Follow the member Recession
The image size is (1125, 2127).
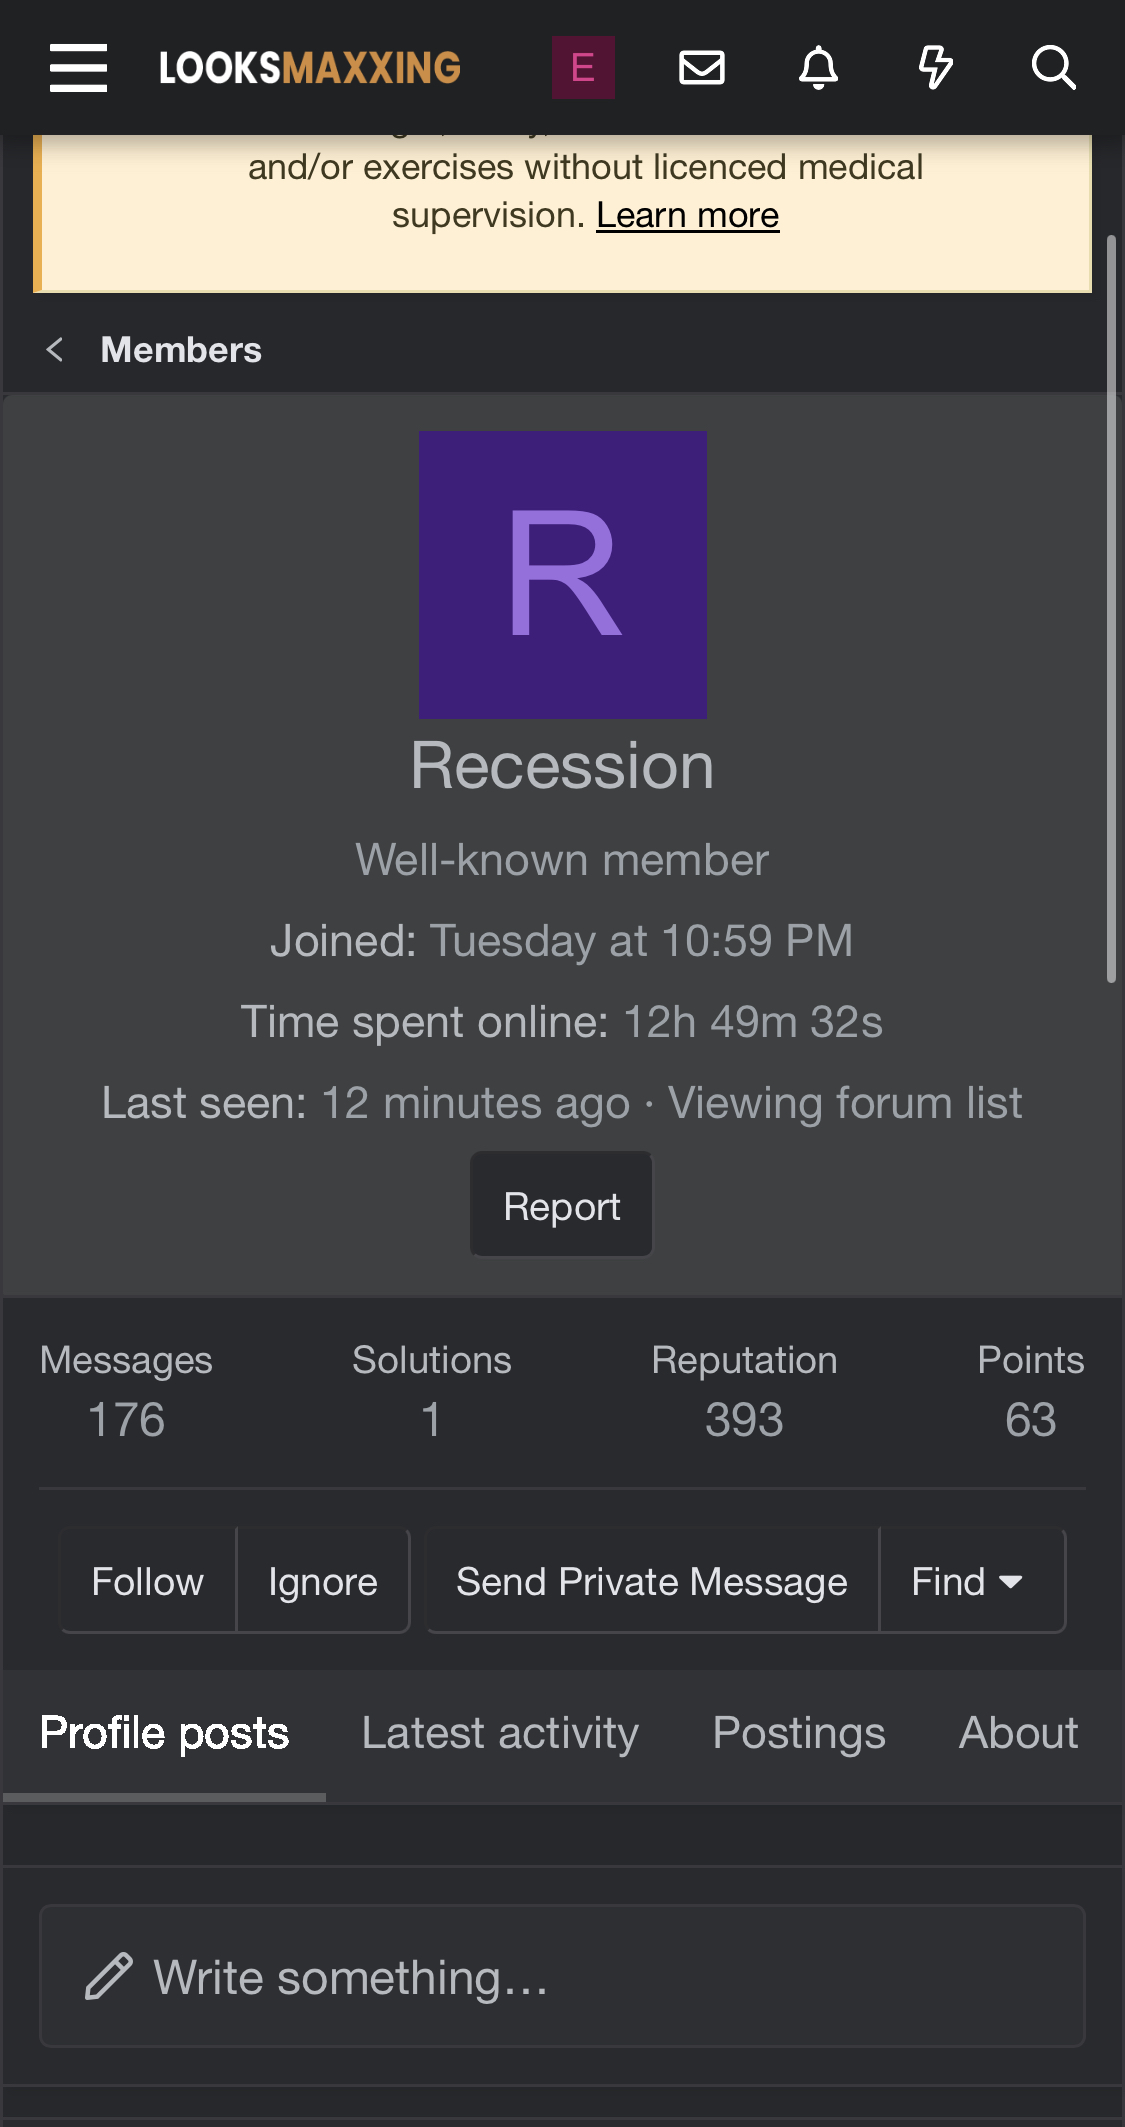(148, 1582)
